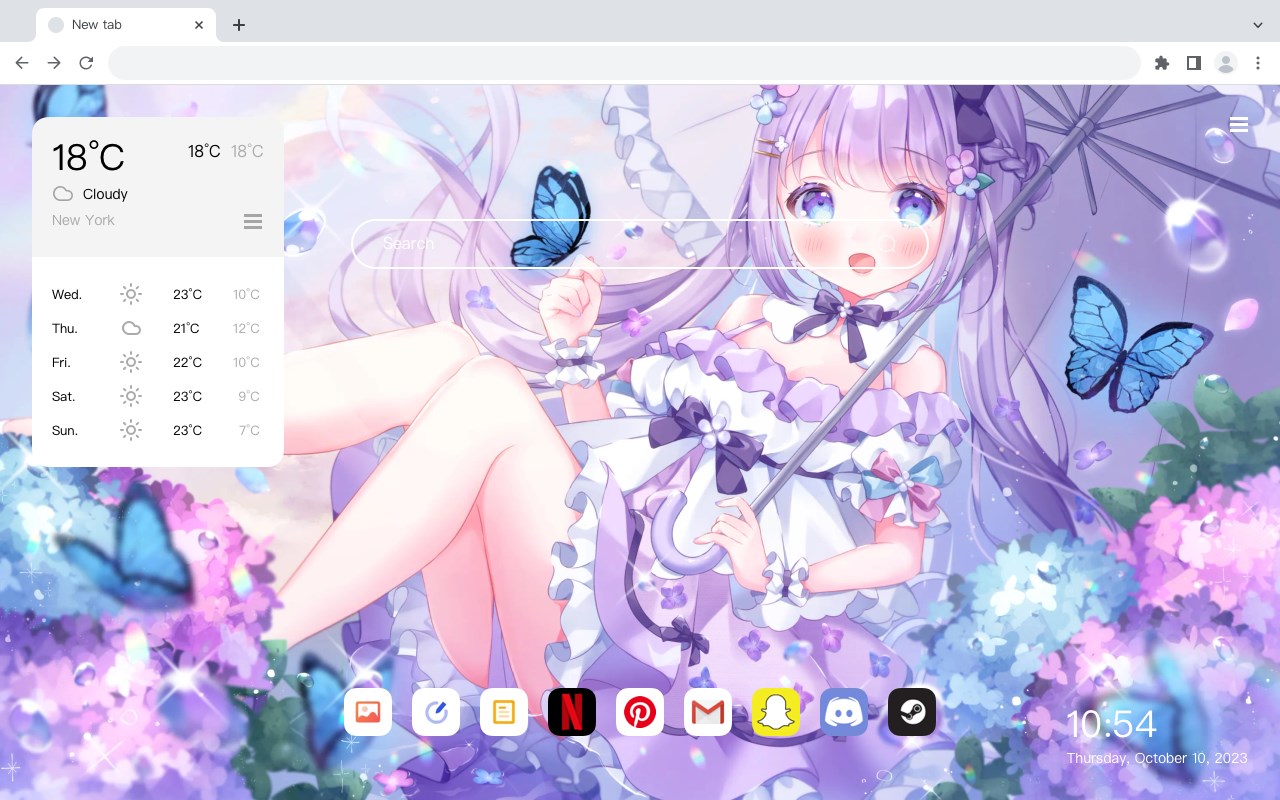Select the Sat. forecast row label
The image size is (1280, 800).
[x=64, y=396]
